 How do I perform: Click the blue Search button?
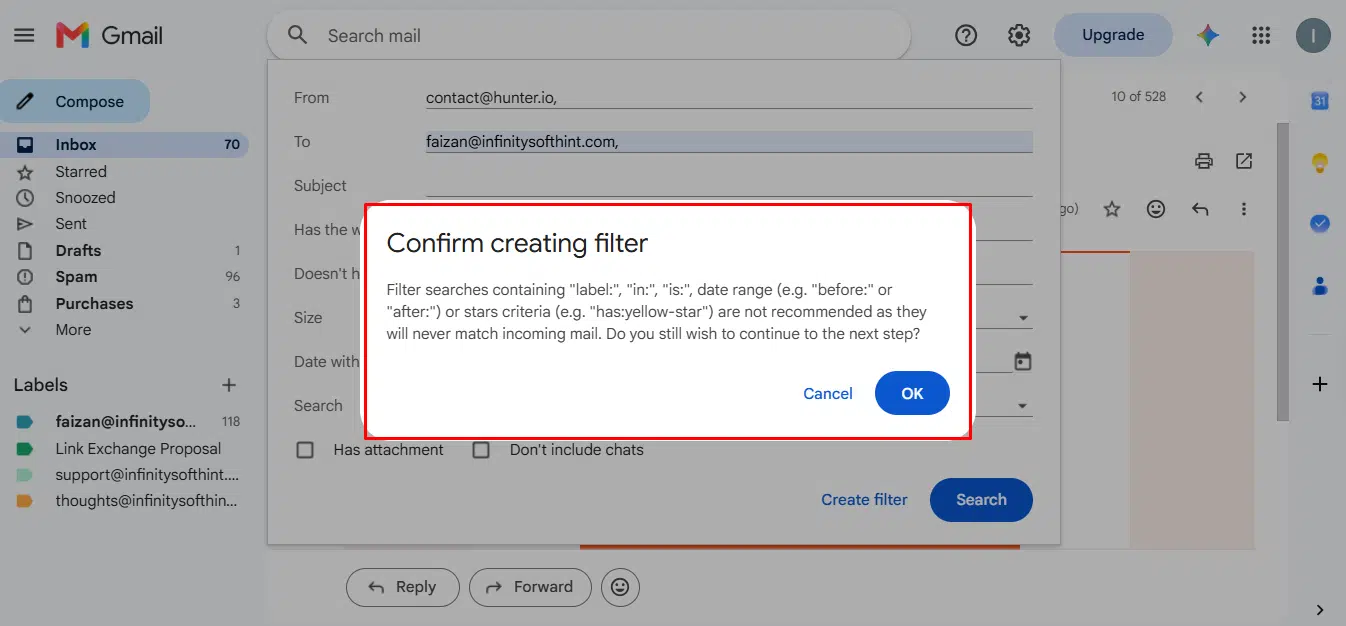981,500
